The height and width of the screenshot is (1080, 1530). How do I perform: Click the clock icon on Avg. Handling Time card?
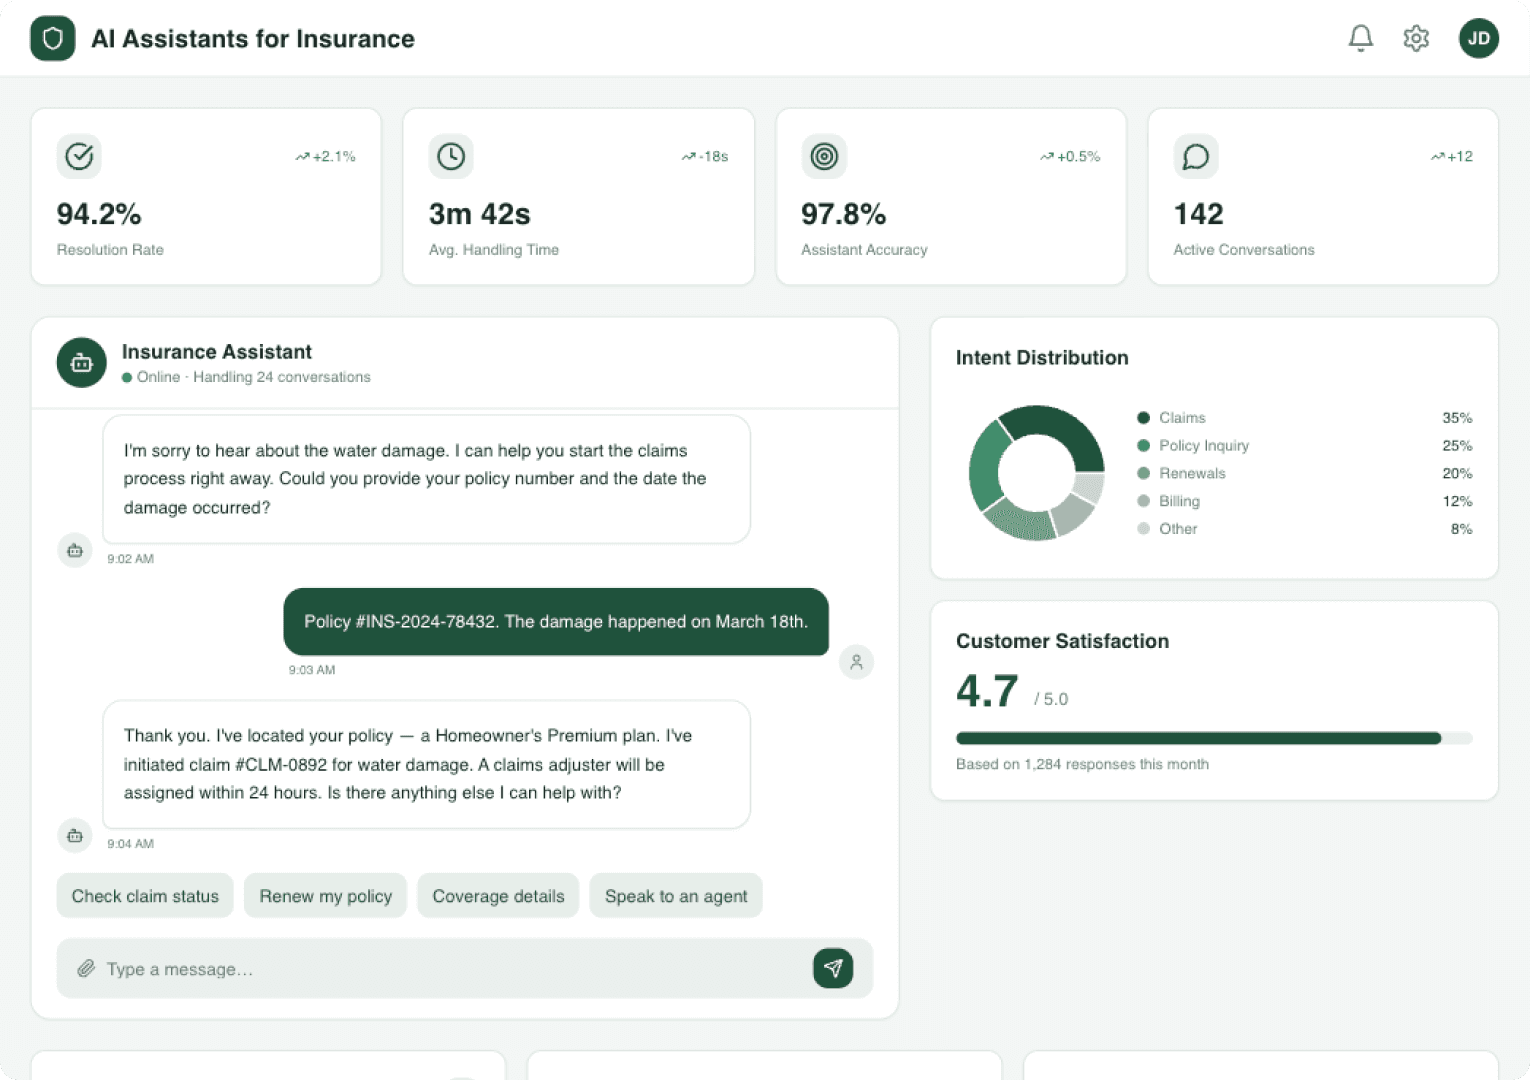451,156
